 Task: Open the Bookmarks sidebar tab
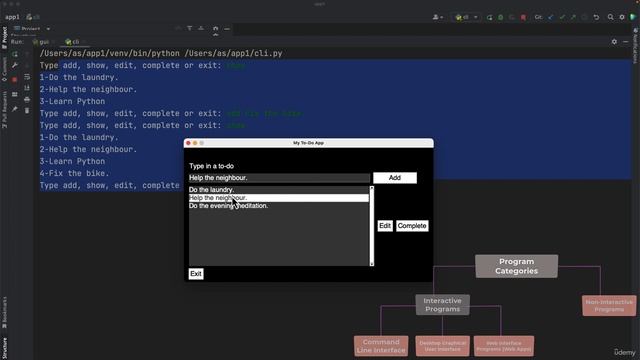pyautogui.click(x=4, y=312)
